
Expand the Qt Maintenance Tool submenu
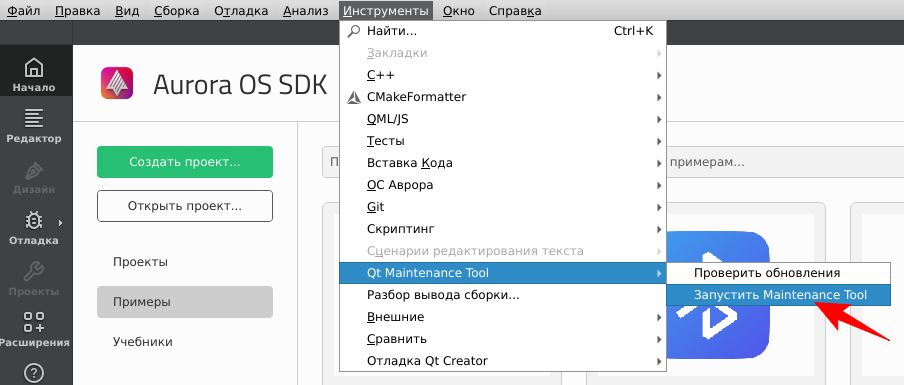pos(503,273)
